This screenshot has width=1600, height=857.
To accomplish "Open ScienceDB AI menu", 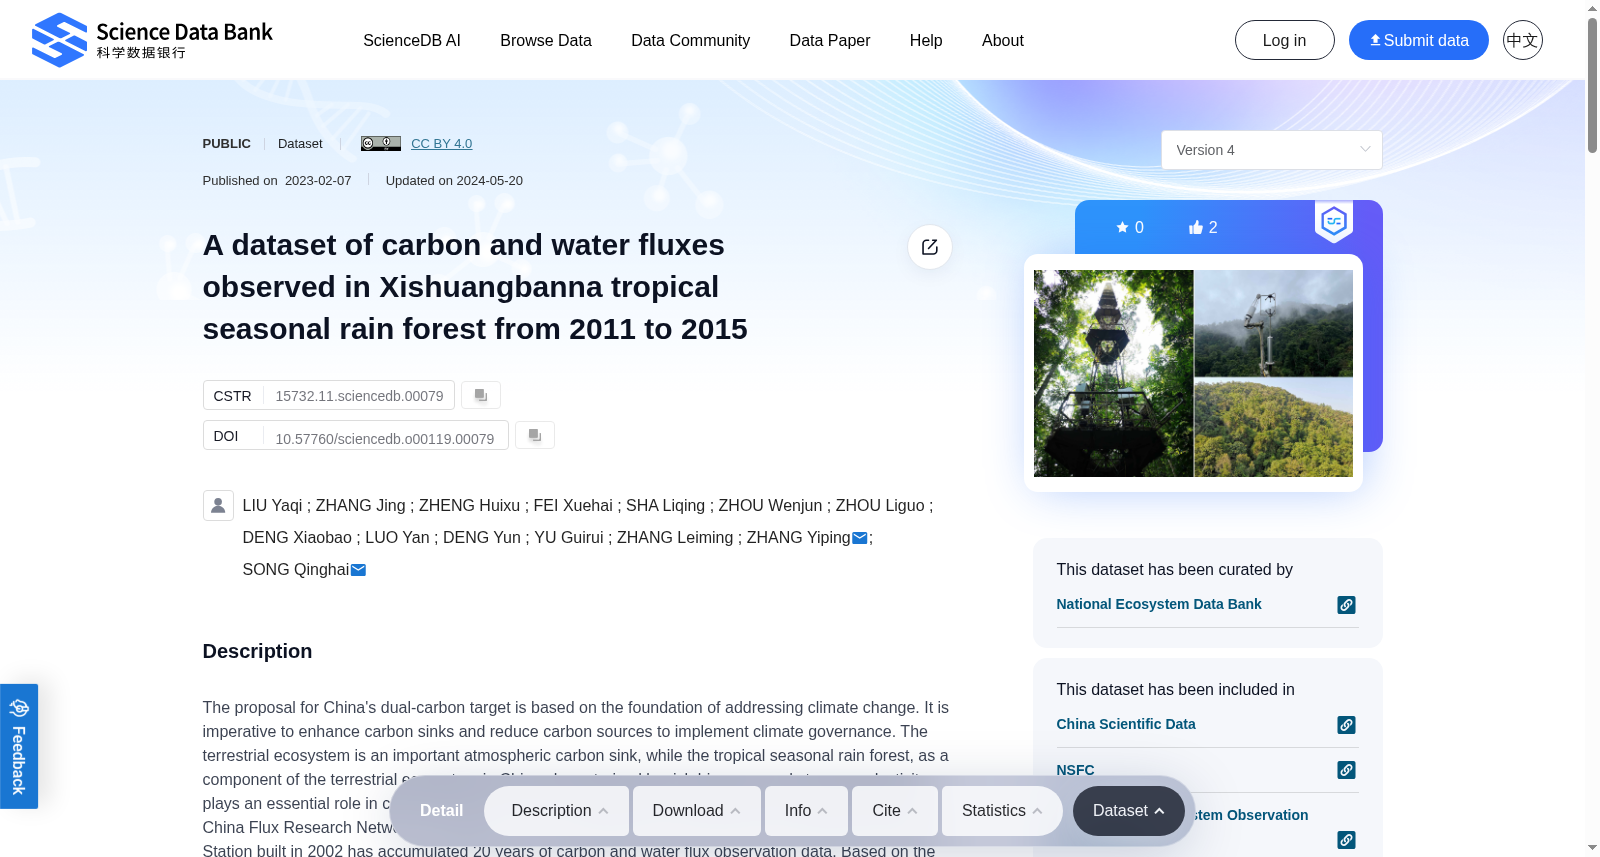I will [412, 40].
